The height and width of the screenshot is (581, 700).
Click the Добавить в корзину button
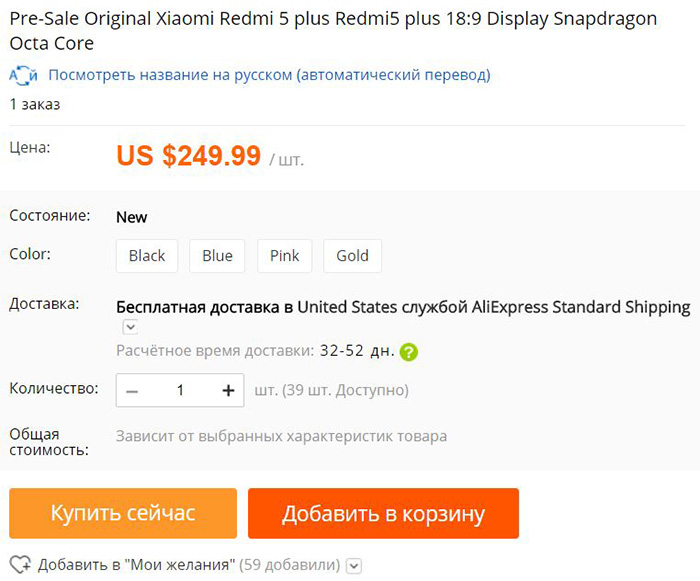[x=383, y=514]
